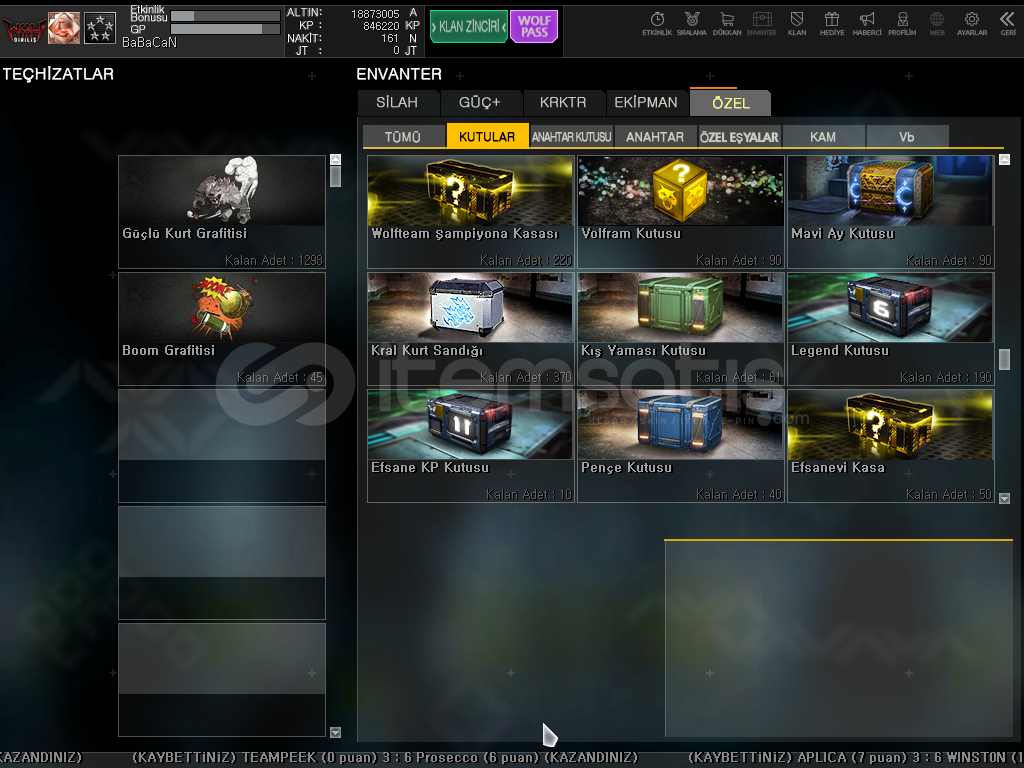Click the player avatar portrait
The height and width of the screenshot is (768, 1024).
pos(64,28)
